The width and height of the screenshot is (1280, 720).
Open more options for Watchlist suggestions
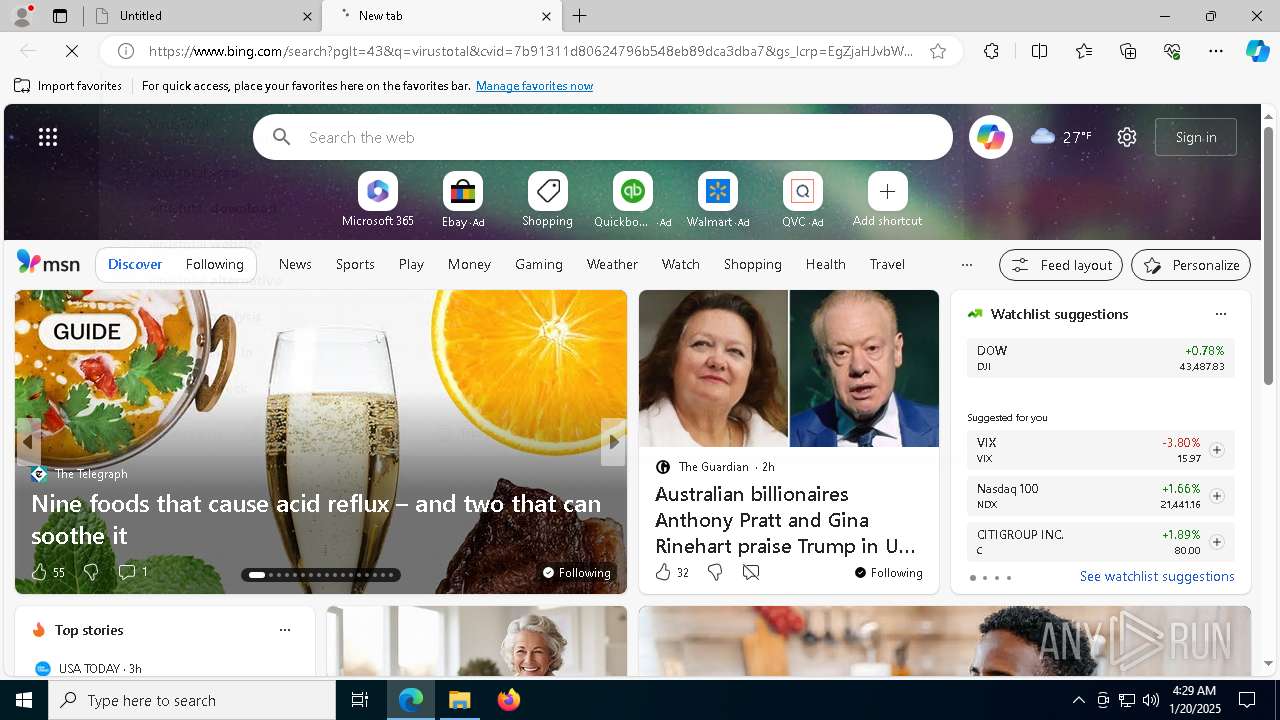tap(1221, 314)
